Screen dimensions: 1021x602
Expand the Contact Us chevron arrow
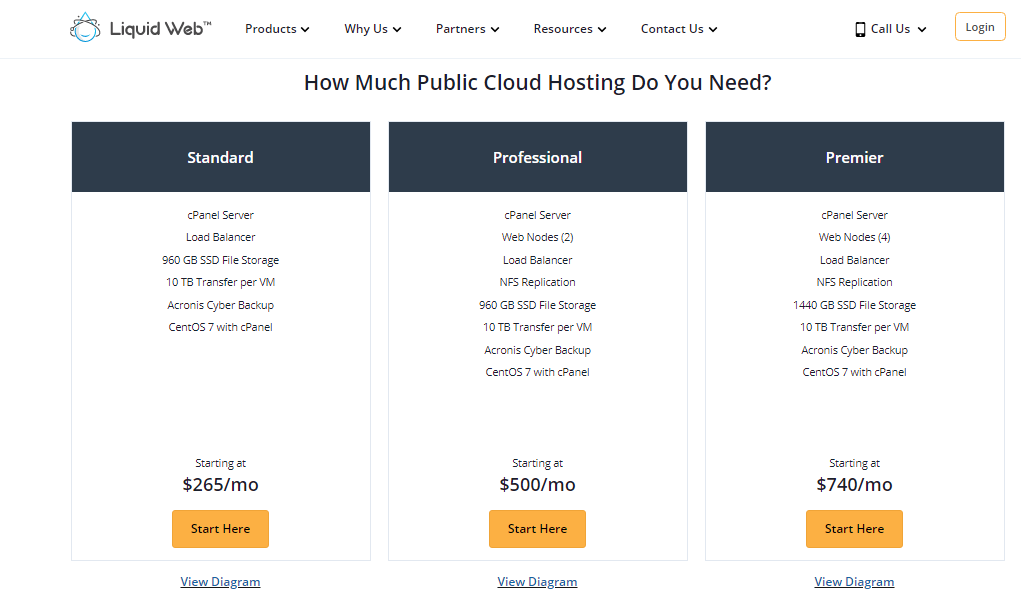click(x=713, y=29)
